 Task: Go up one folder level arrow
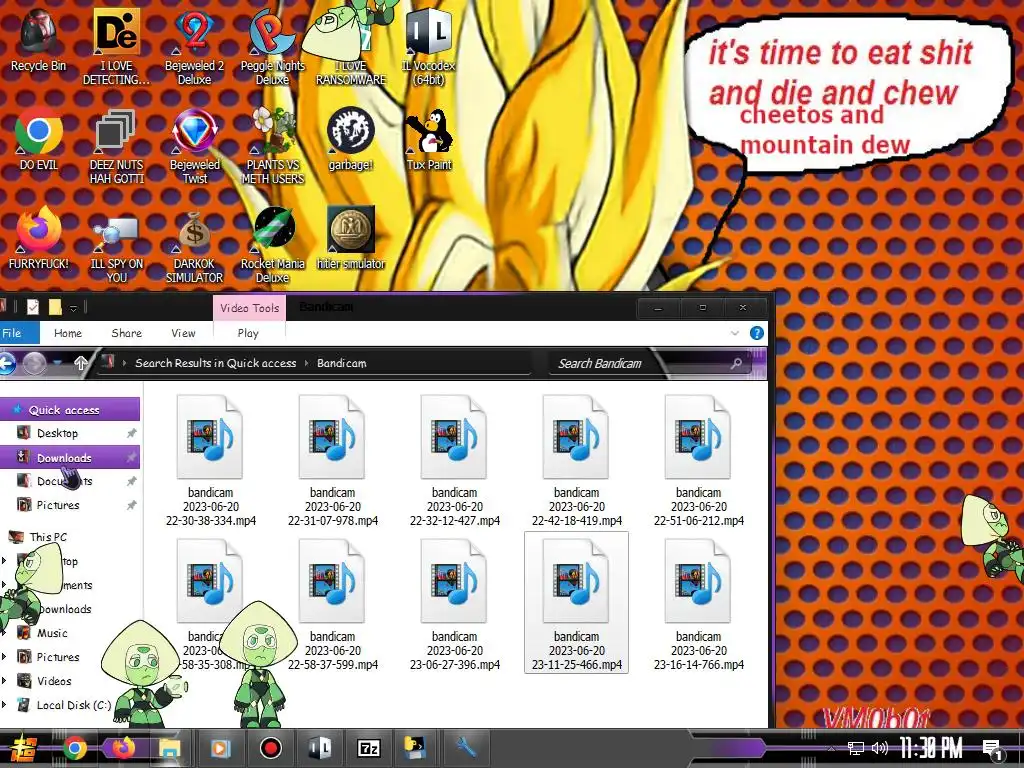pos(80,363)
